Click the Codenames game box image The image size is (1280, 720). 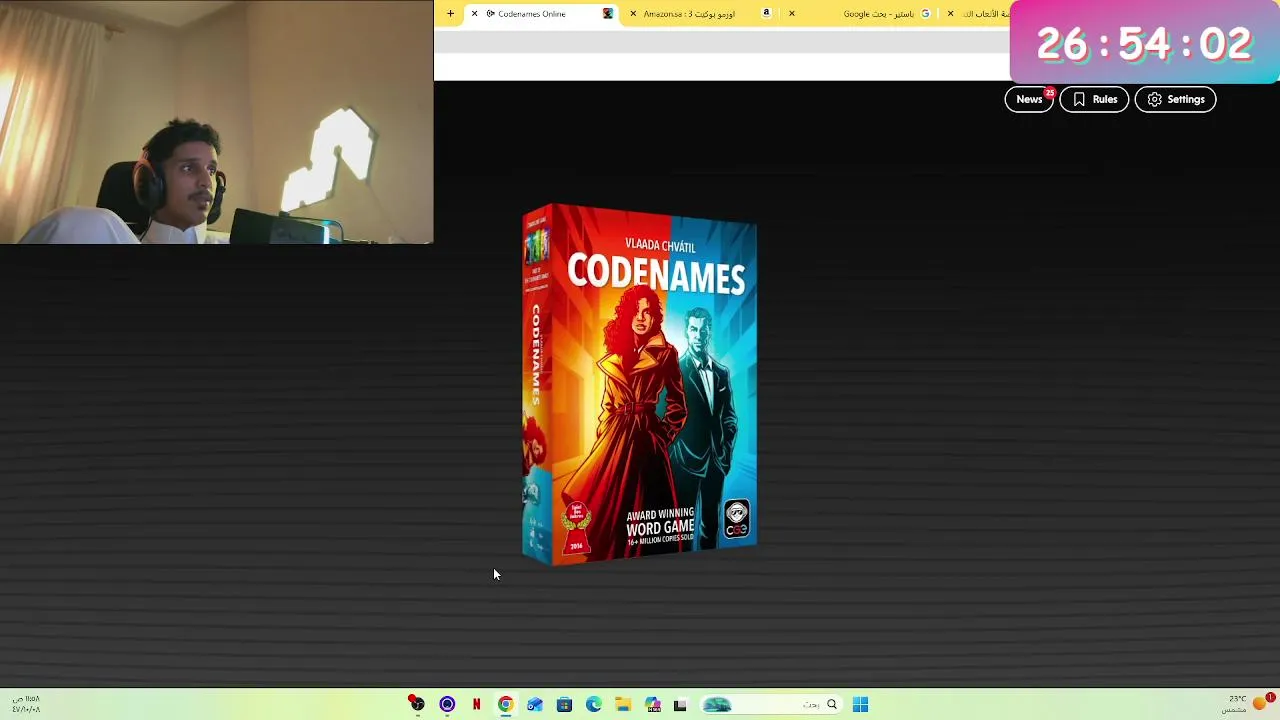click(639, 384)
